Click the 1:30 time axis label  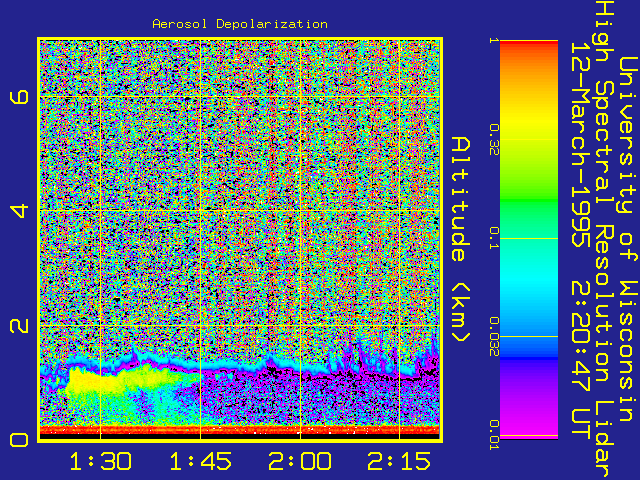coord(100,461)
